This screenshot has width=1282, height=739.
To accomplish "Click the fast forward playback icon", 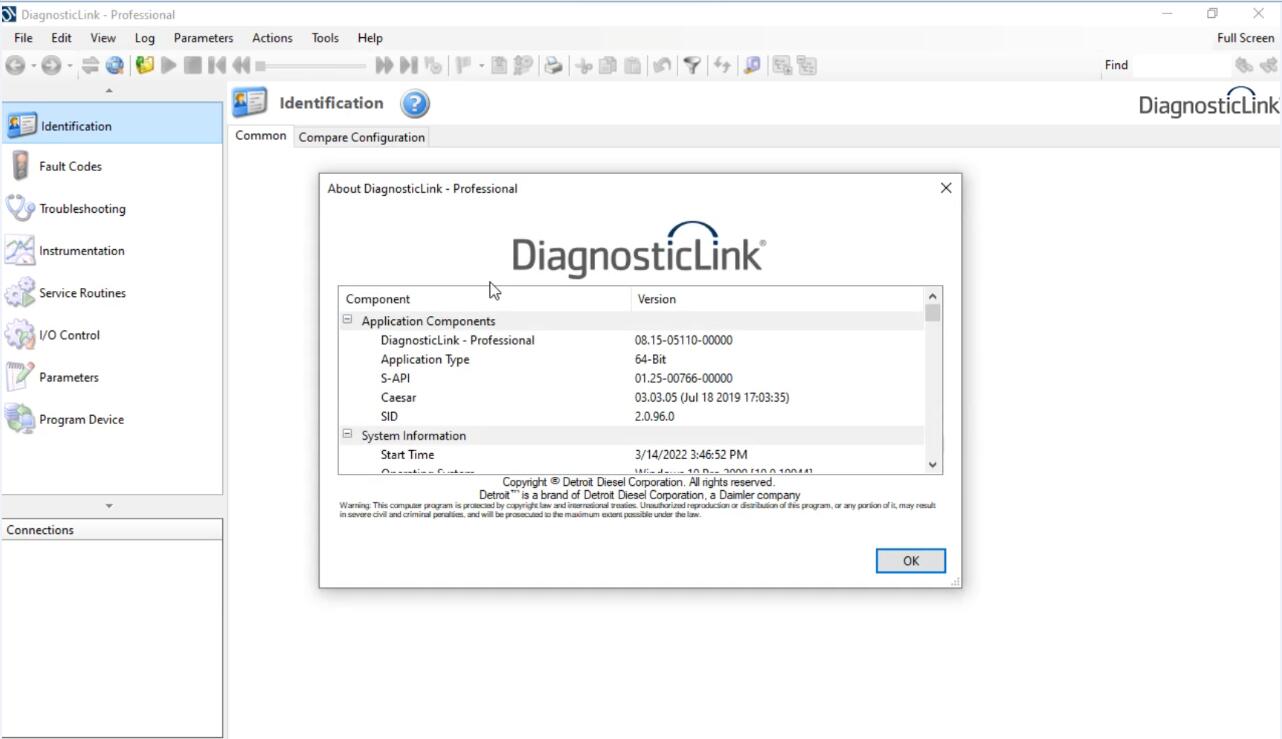I will [x=384, y=65].
